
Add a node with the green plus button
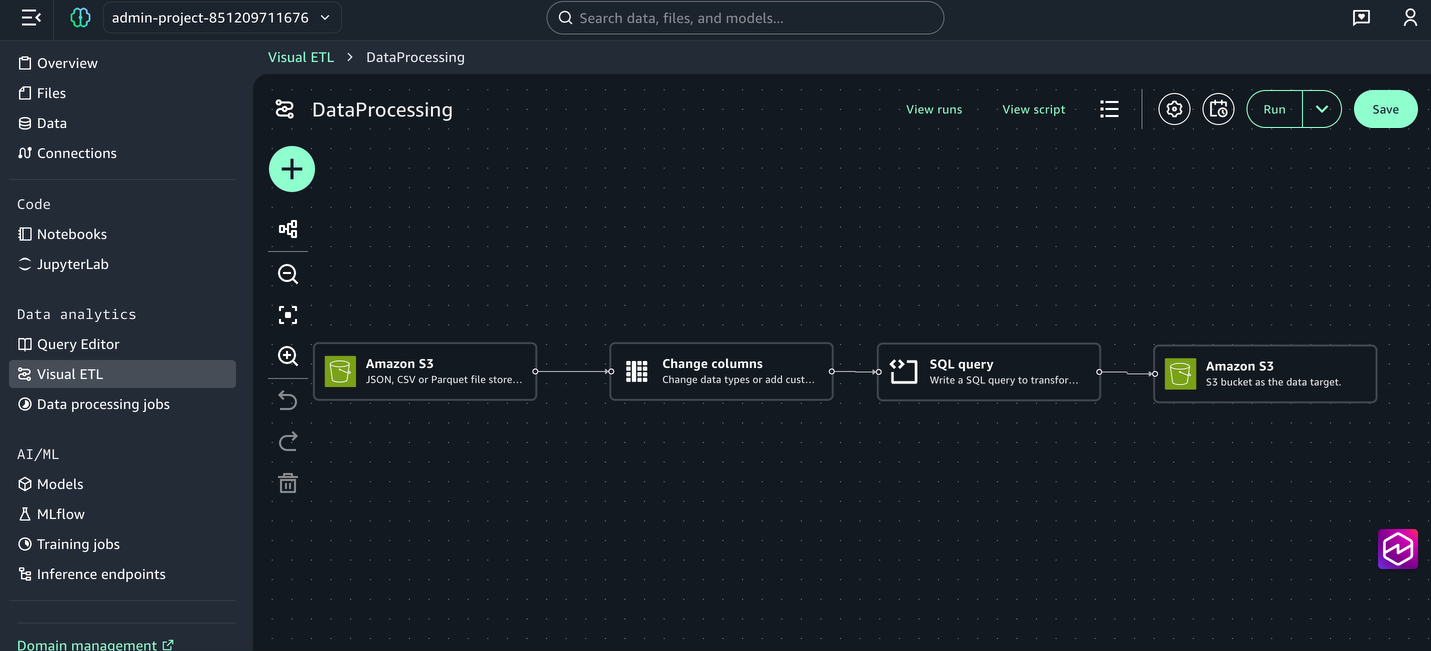pos(292,169)
